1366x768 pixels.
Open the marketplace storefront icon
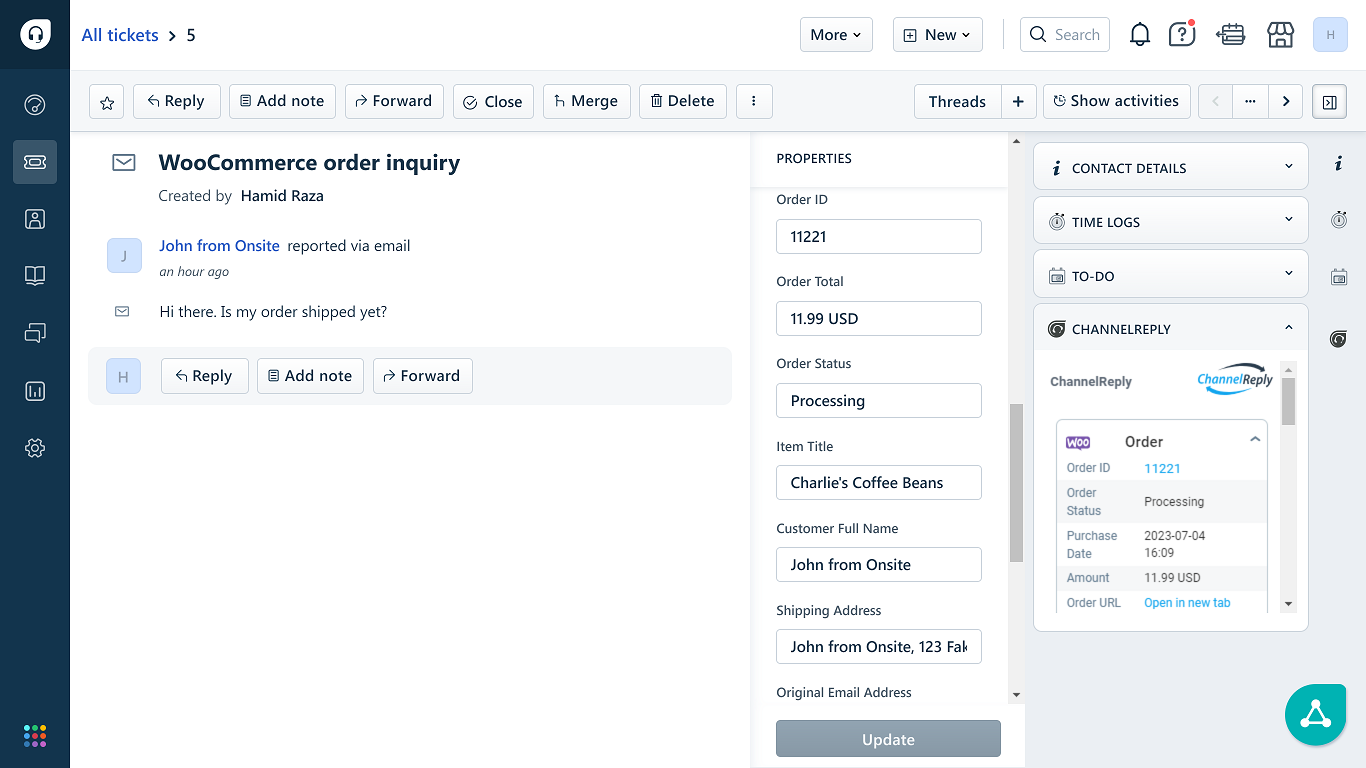(1281, 35)
